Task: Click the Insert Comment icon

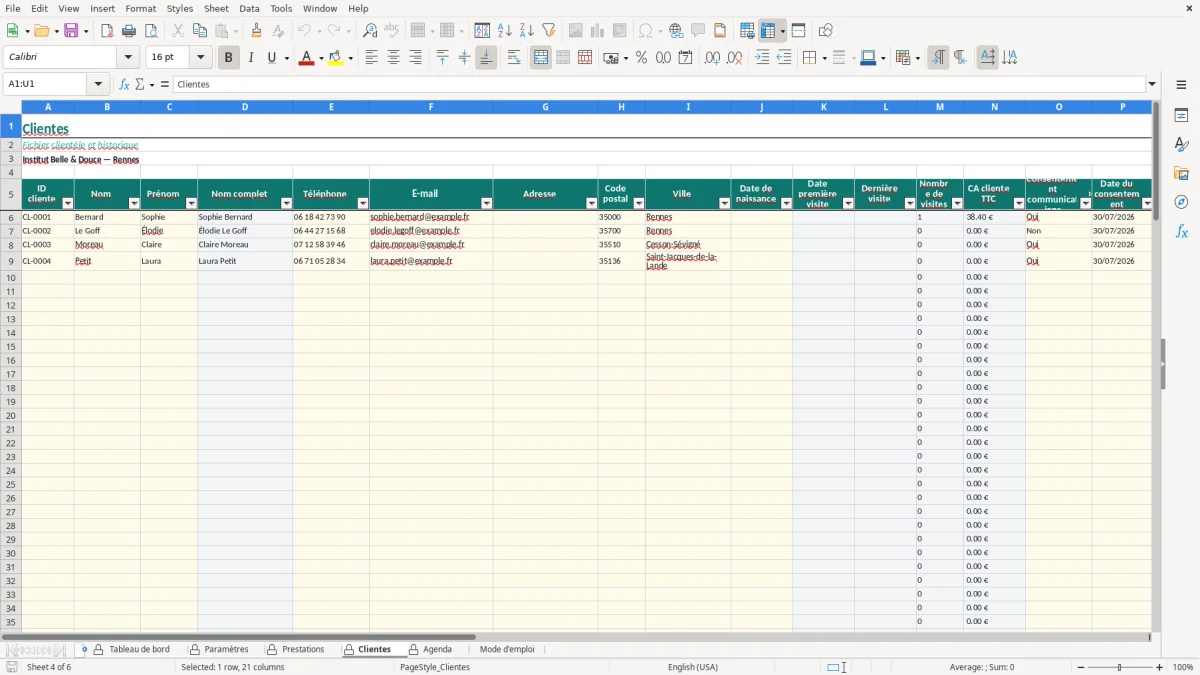Action: [x=698, y=31]
